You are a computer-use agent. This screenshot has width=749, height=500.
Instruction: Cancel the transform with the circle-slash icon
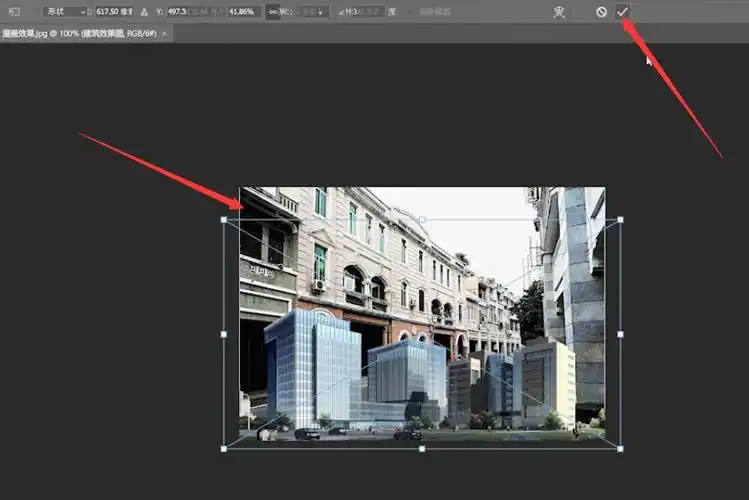coord(601,11)
